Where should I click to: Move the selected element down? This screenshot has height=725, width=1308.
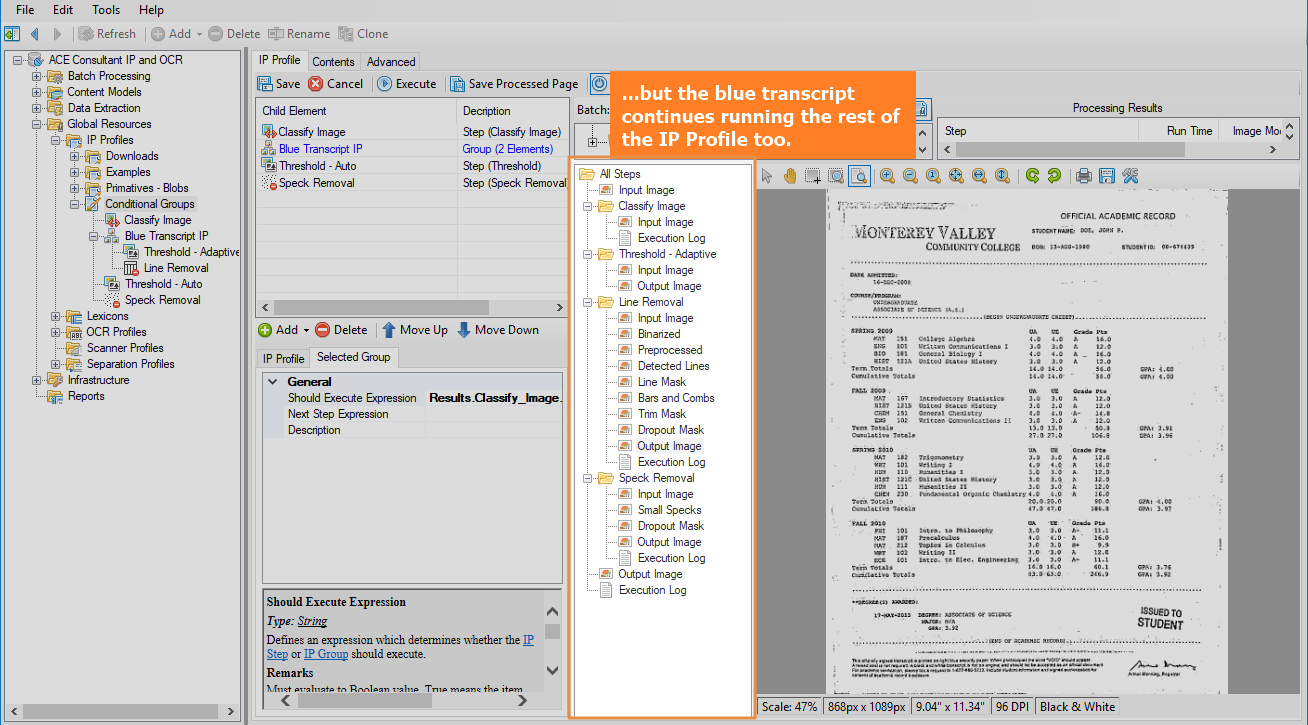[497, 330]
